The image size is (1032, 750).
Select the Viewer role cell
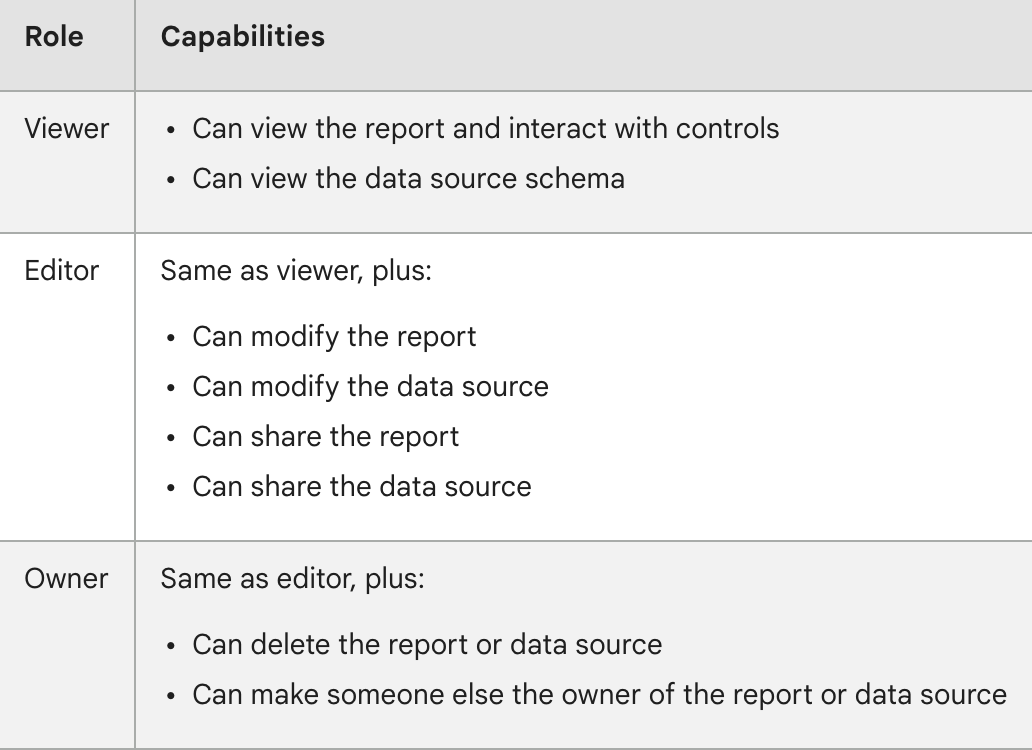pos(67,128)
